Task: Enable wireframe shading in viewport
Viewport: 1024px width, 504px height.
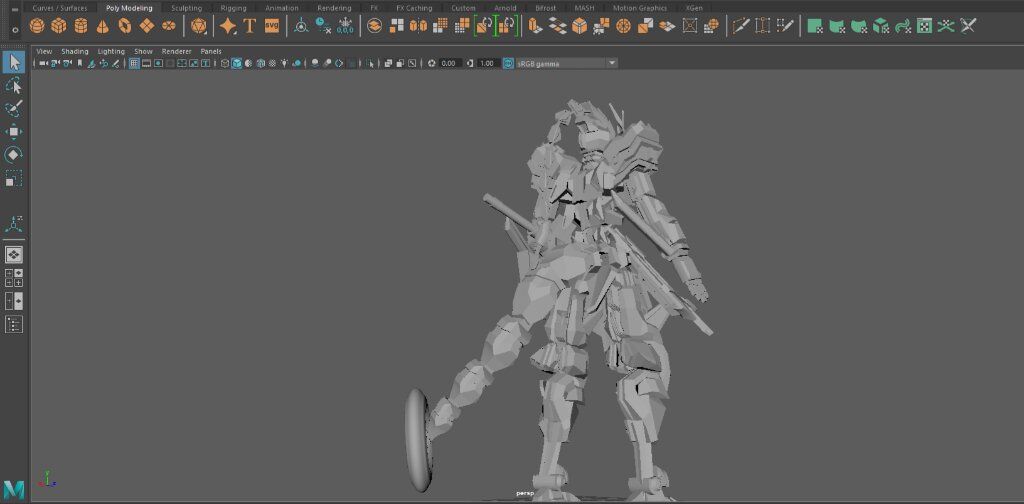Action: click(x=225, y=63)
